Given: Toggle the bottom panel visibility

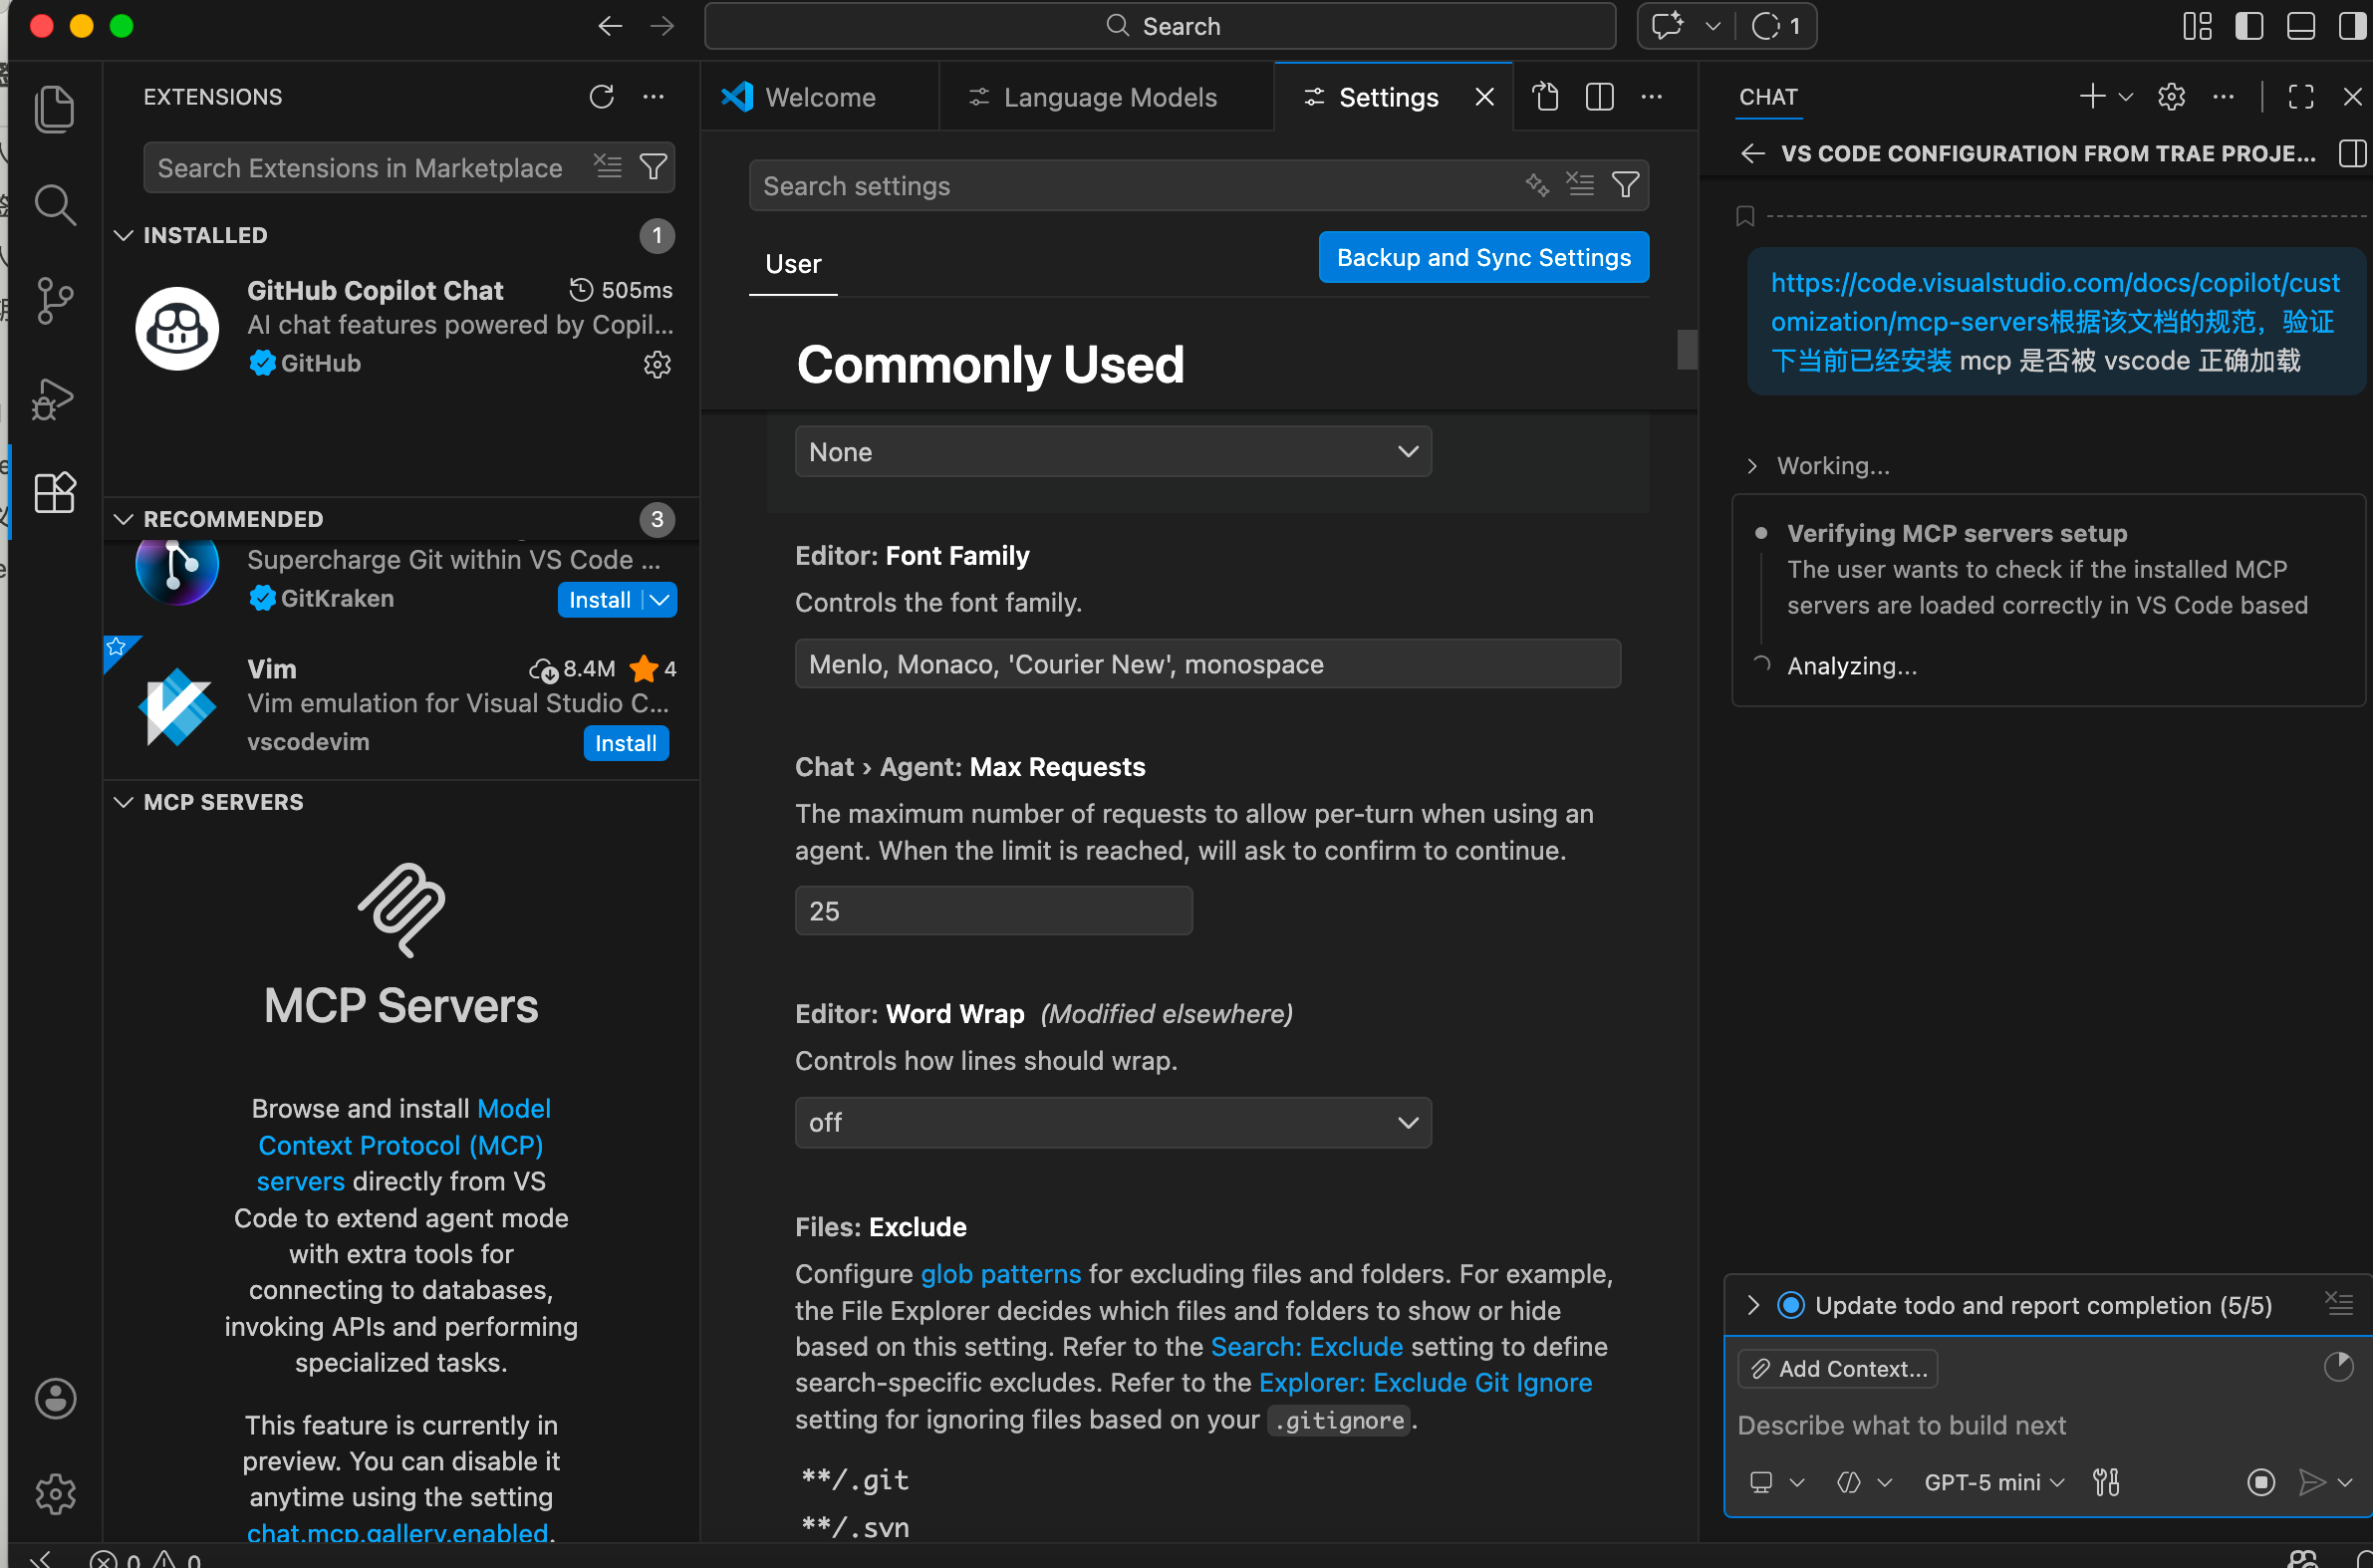Looking at the screenshot, I should (2301, 26).
